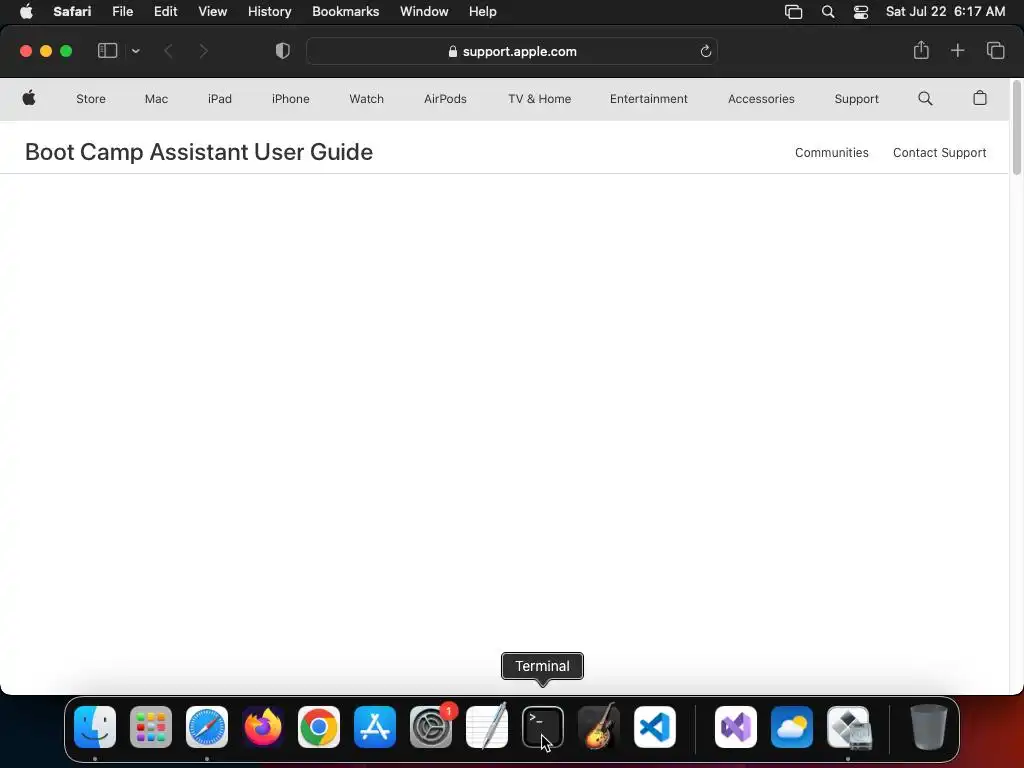Go forward with the forward arrow
1024x768 pixels.
point(203,51)
